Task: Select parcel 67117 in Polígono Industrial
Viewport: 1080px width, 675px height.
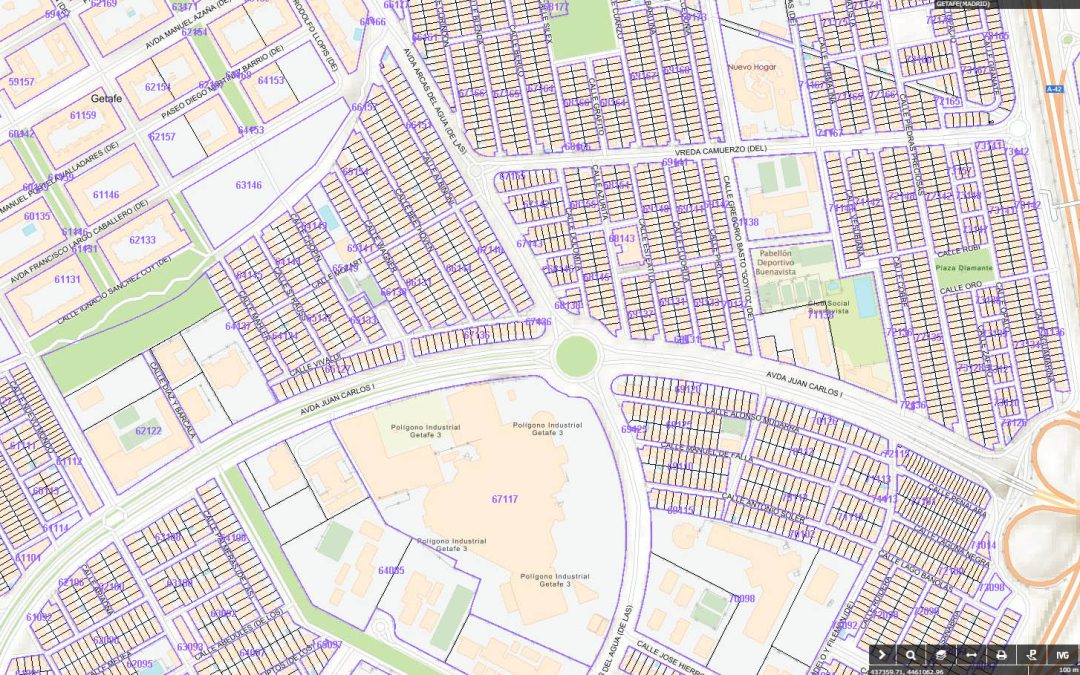Action: click(x=505, y=499)
